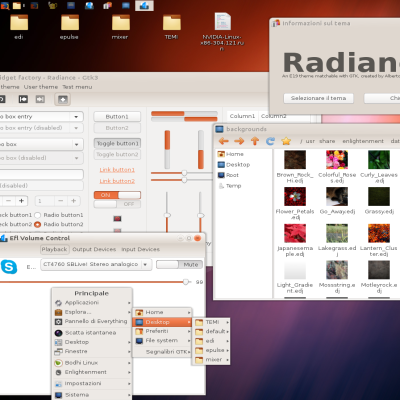
Task: Select the Colorful_Roses.edj thumbnail
Action: pos(337,160)
